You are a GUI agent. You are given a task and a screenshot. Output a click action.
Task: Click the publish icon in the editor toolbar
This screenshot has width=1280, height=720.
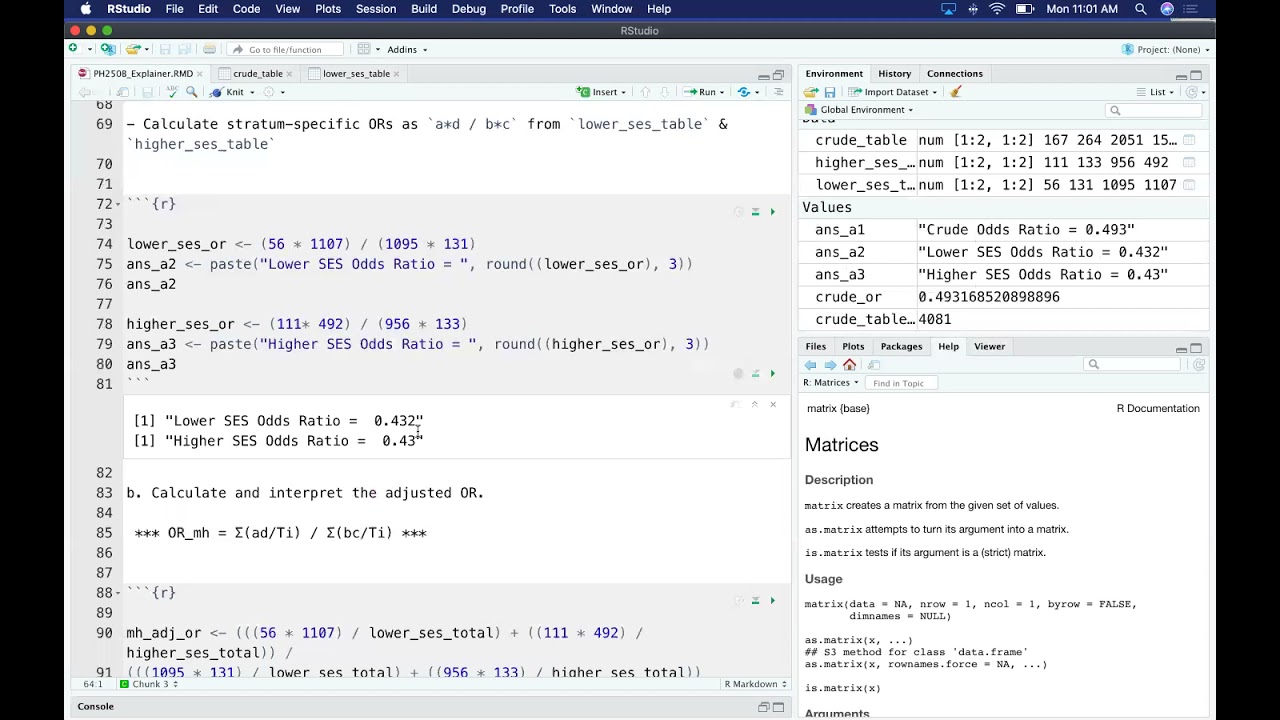(x=746, y=92)
